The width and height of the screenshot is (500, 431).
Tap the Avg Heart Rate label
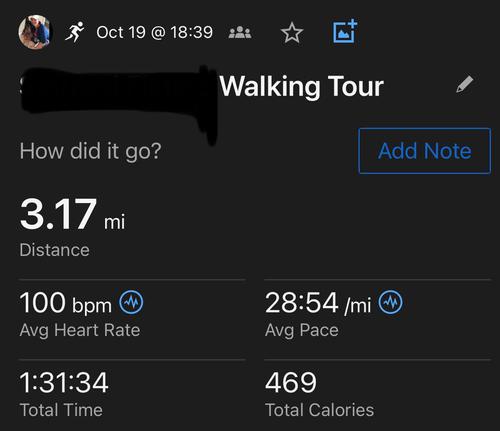[x=80, y=330]
